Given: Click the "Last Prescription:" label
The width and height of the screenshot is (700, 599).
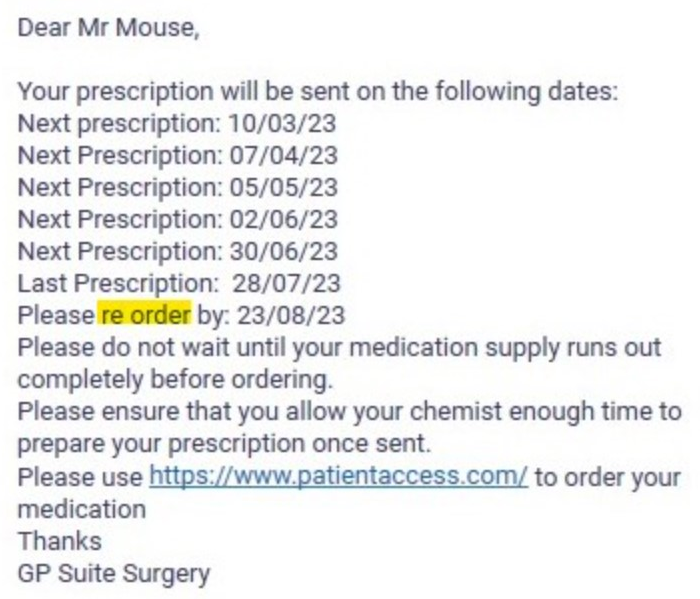Looking at the screenshot, I should [112, 284].
